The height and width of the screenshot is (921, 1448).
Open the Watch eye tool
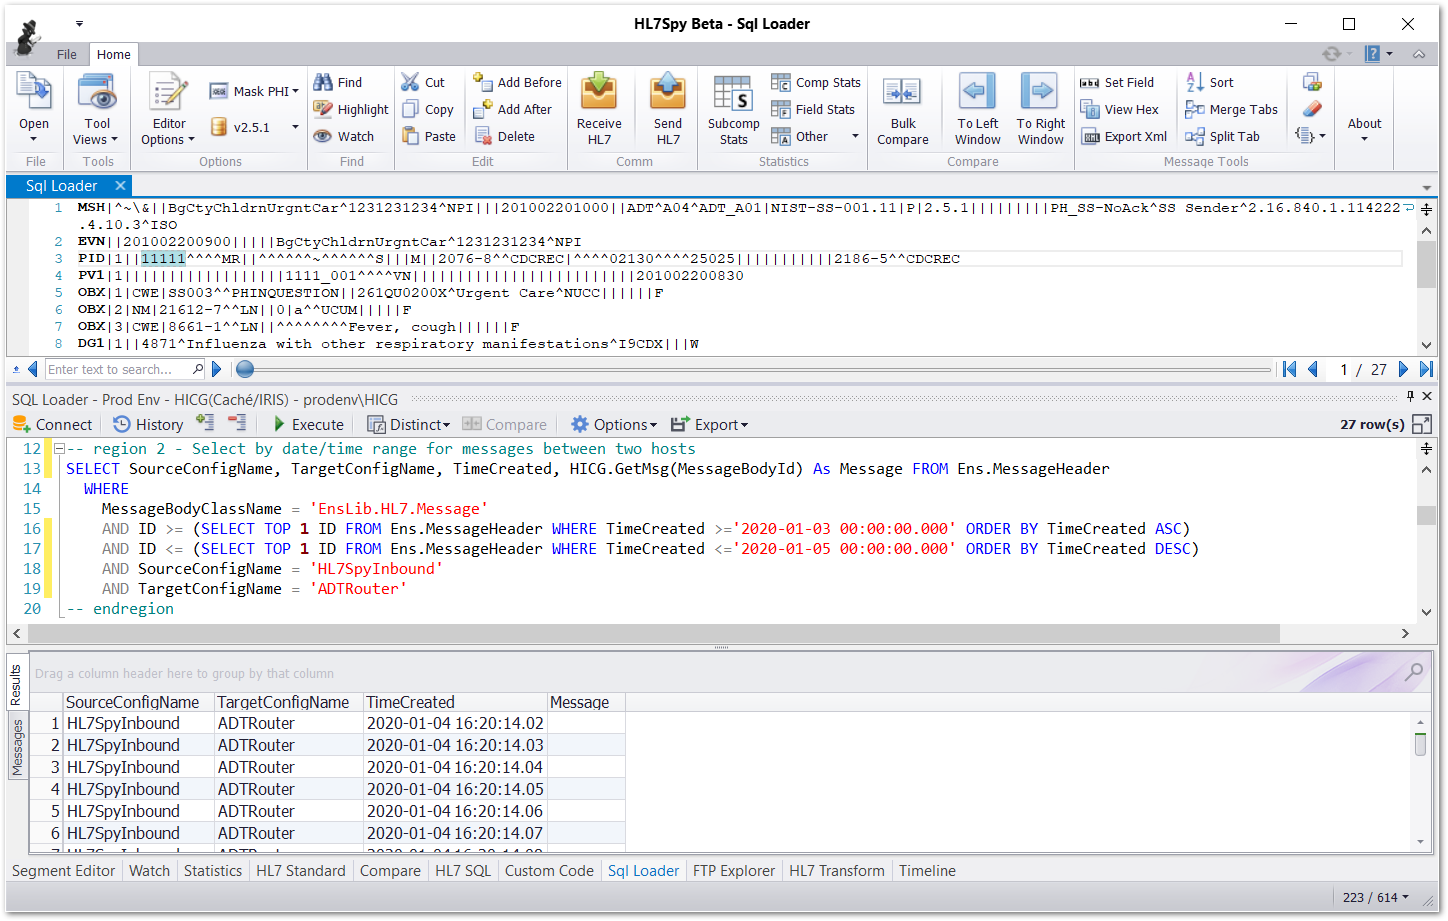coord(344,136)
